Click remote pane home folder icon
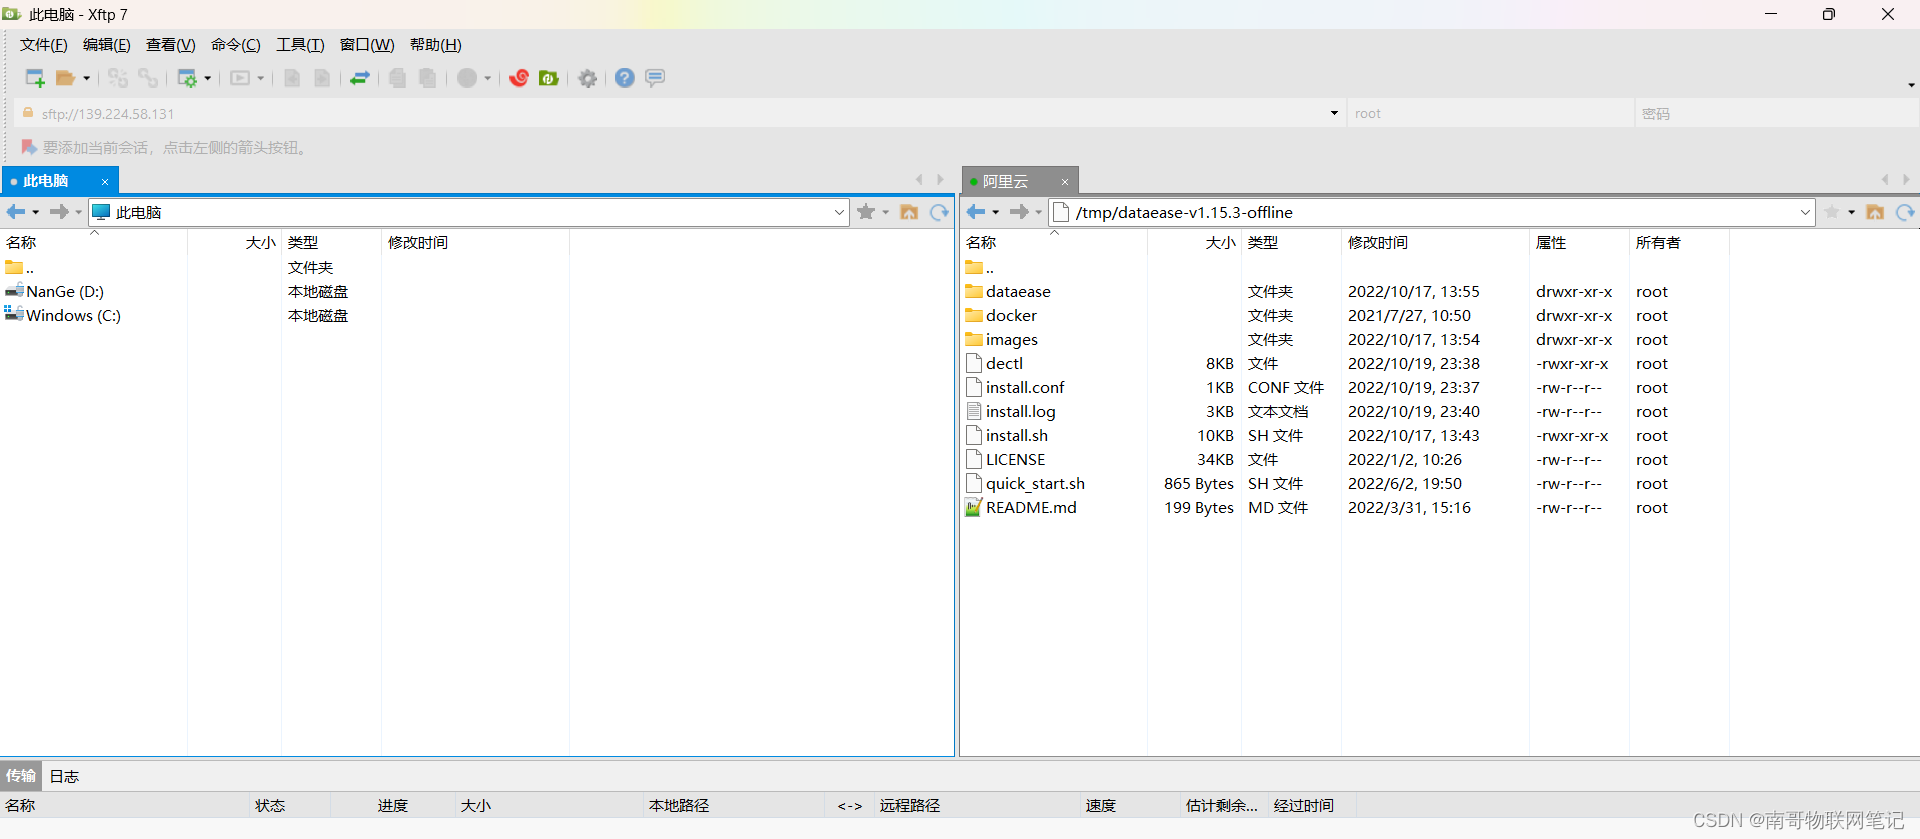The image size is (1920, 839). coord(1875,212)
